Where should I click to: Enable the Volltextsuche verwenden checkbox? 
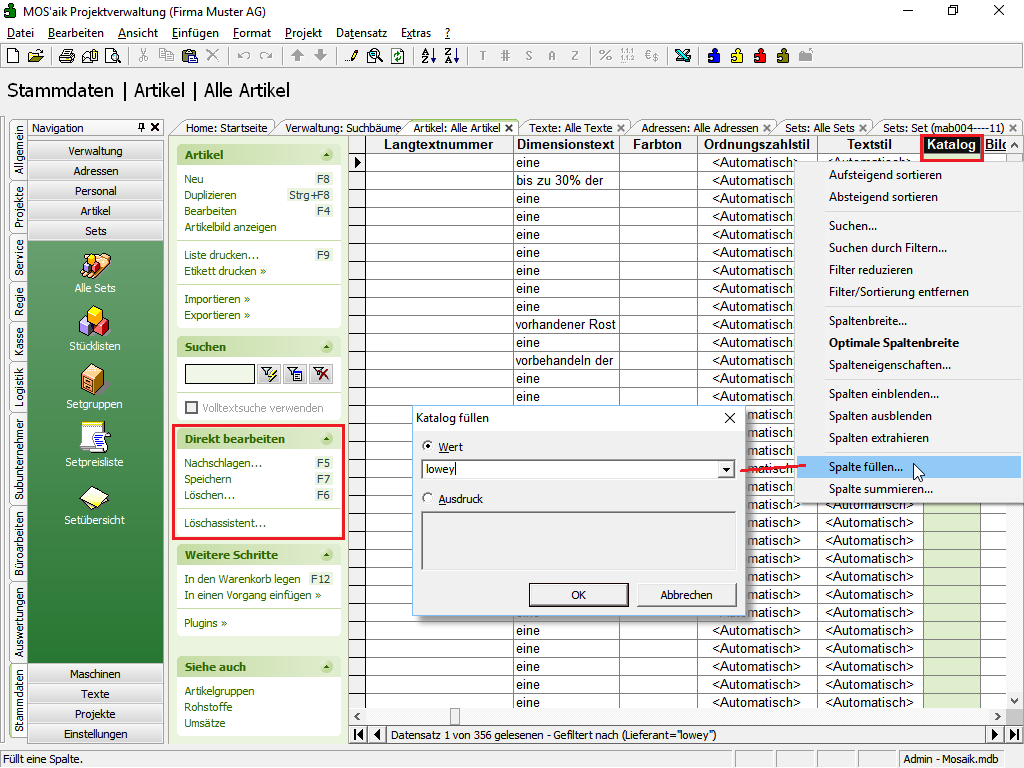tap(193, 408)
